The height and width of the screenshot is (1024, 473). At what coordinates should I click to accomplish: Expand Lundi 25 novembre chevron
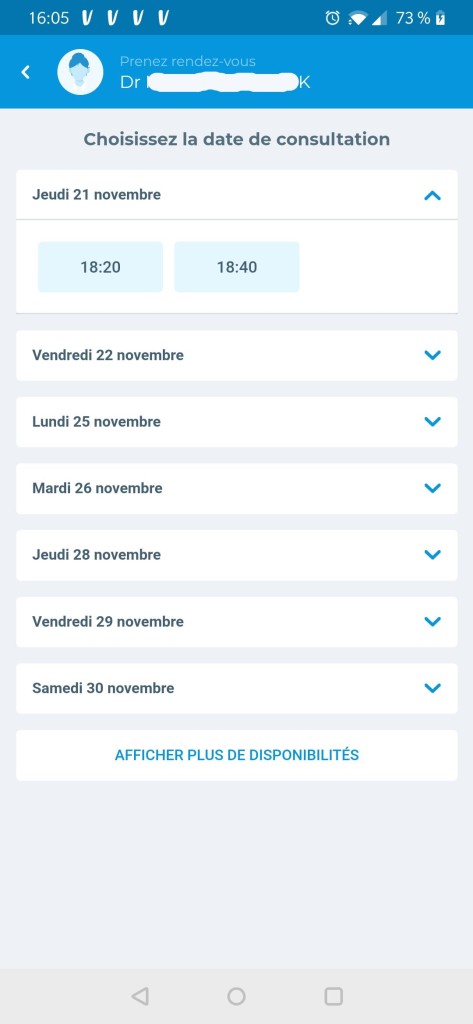(432, 421)
